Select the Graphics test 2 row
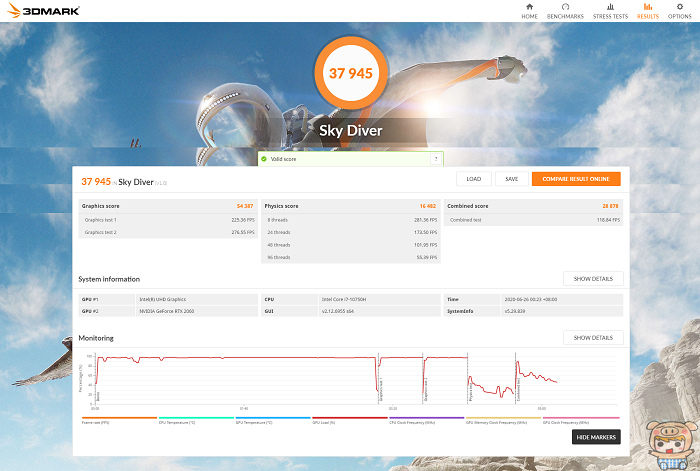This screenshot has width=700, height=471. coord(168,232)
